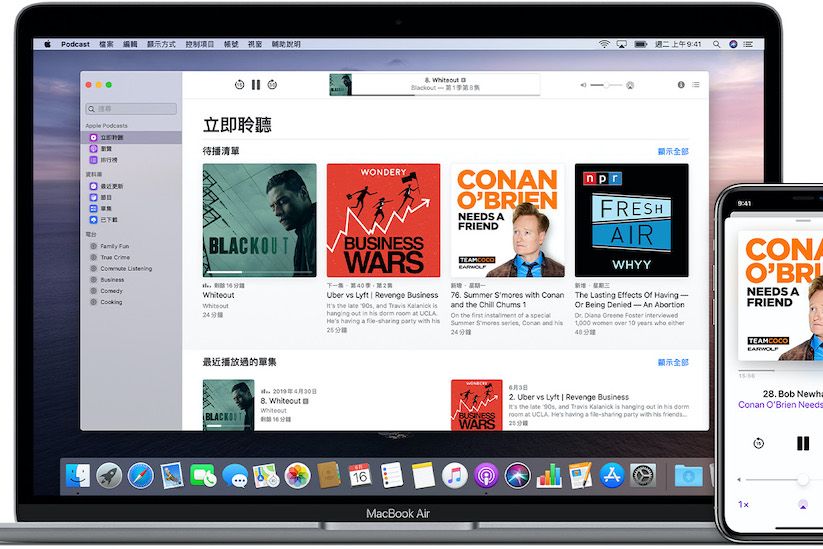Viewport: 823px width, 549px height.
Task: Open the 控制項目 menu
Action: click(199, 45)
